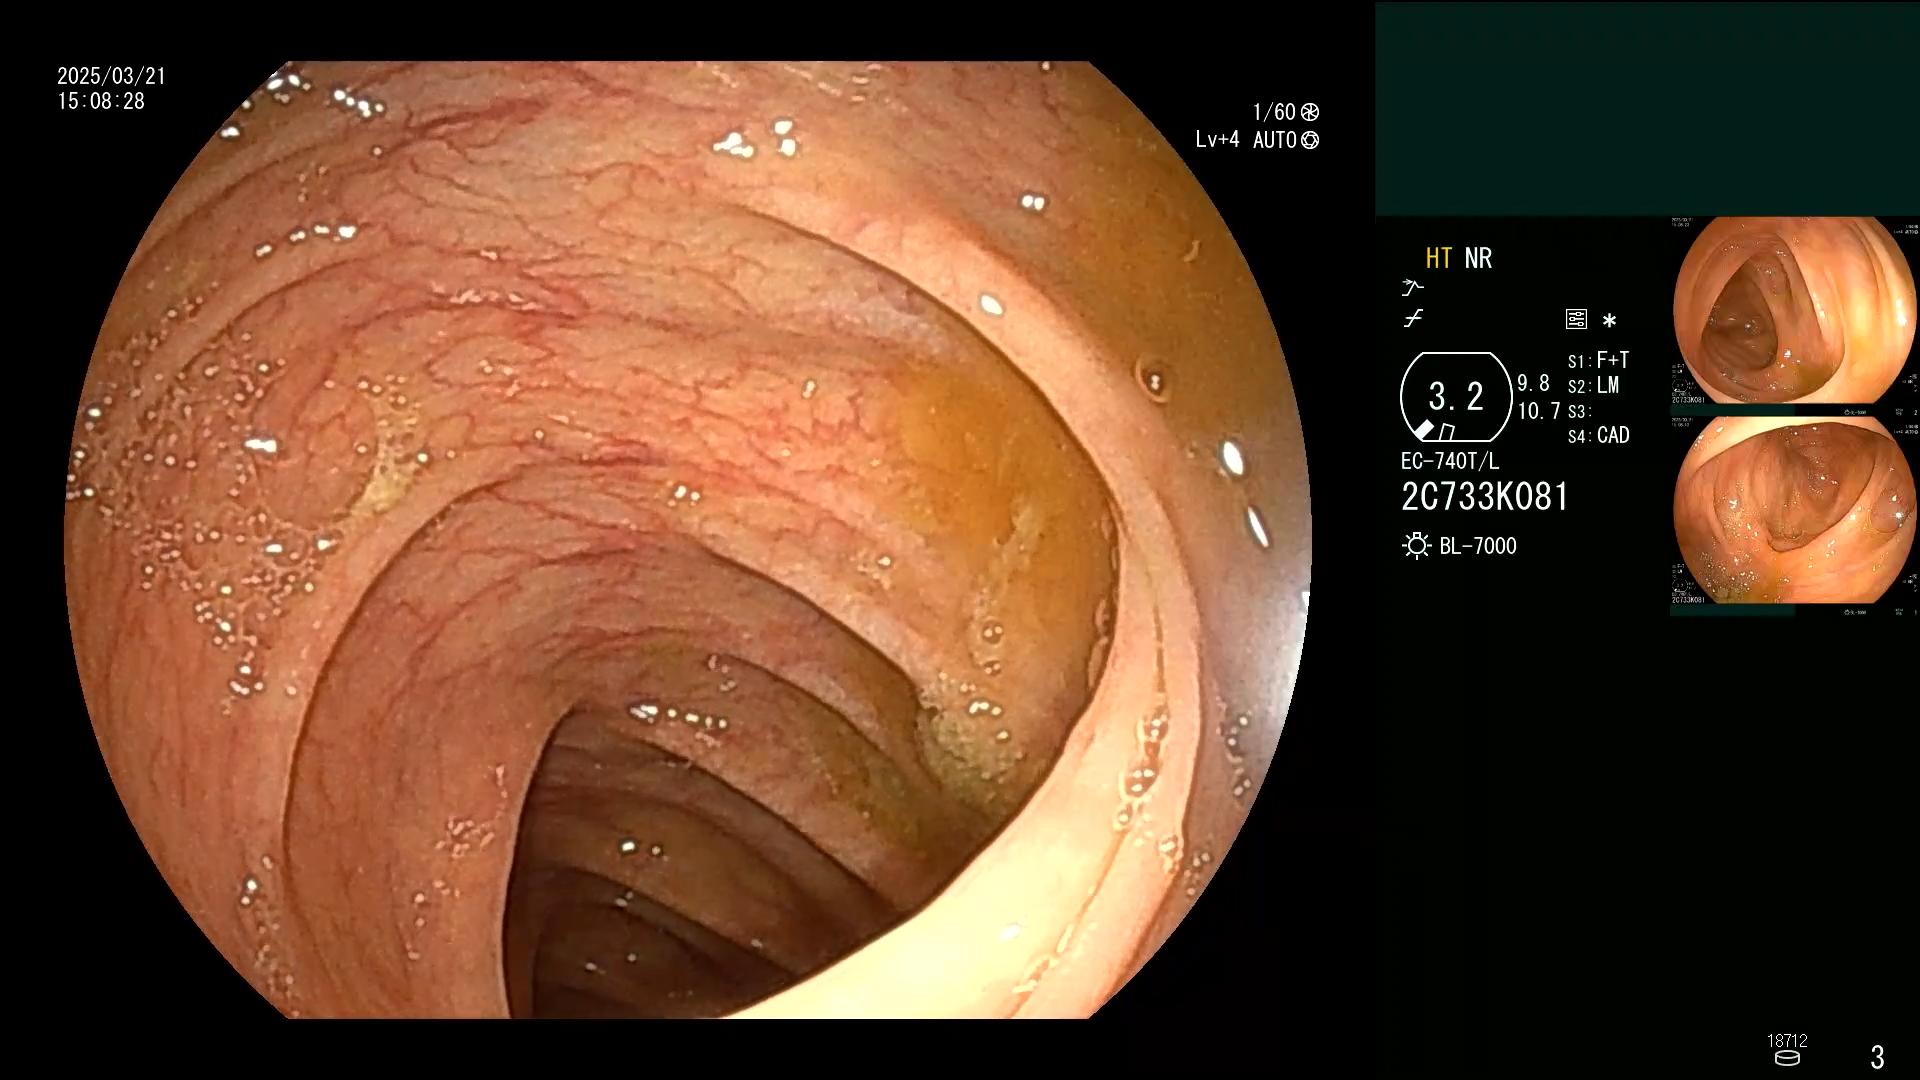1920x1080 pixels.
Task: Click the main live endoscopy view
Action: [x=688, y=540]
